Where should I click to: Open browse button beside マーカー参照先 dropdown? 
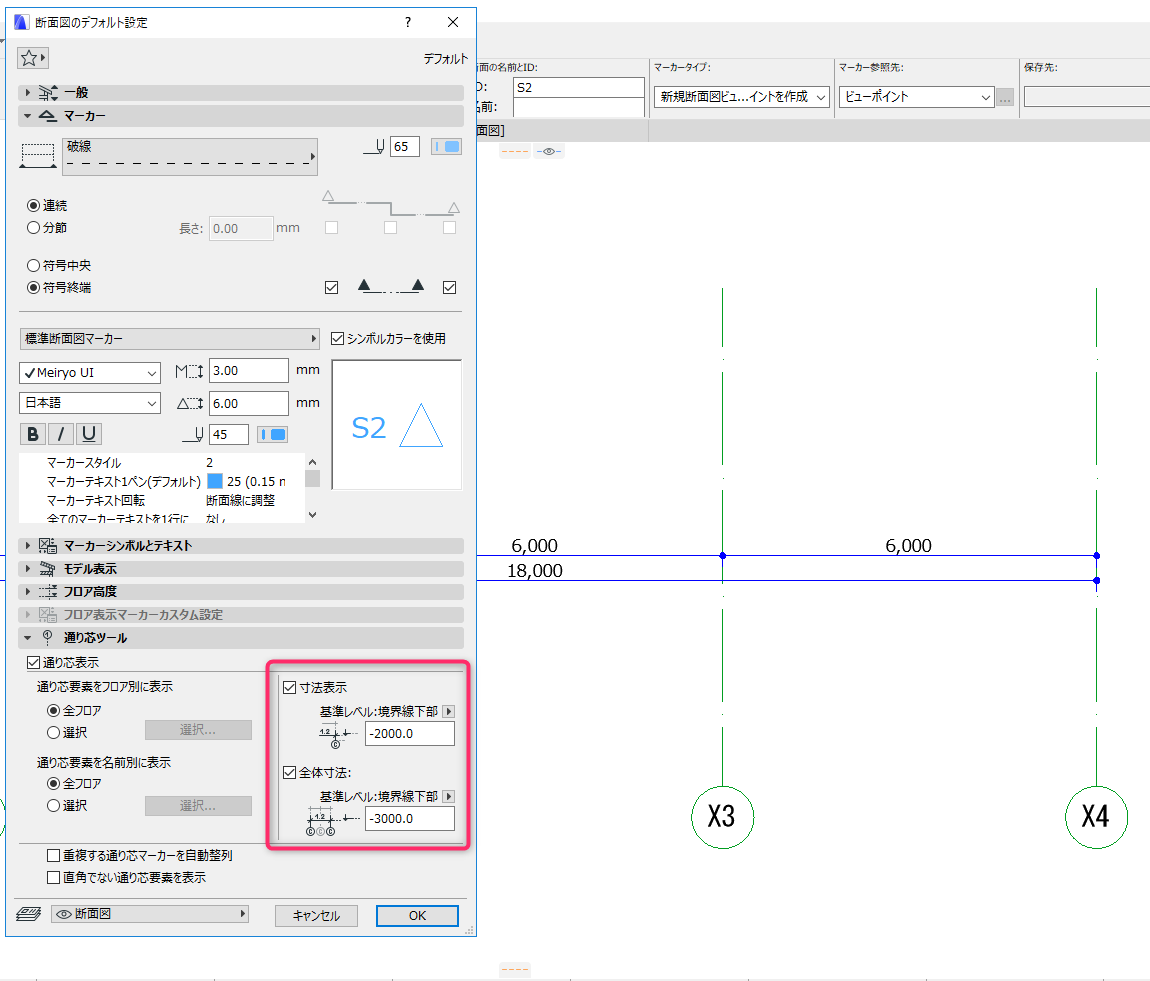pyautogui.click(x=1005, y=97)
